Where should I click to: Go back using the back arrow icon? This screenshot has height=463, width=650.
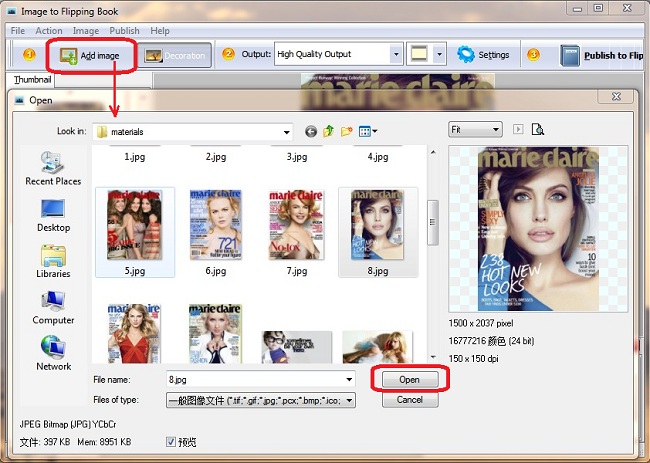tap(311, 132)
